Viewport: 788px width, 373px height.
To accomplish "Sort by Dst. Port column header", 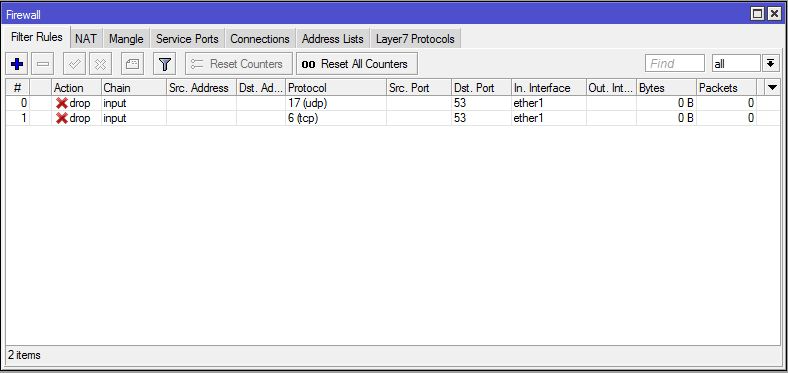I will tap(481, 87).
